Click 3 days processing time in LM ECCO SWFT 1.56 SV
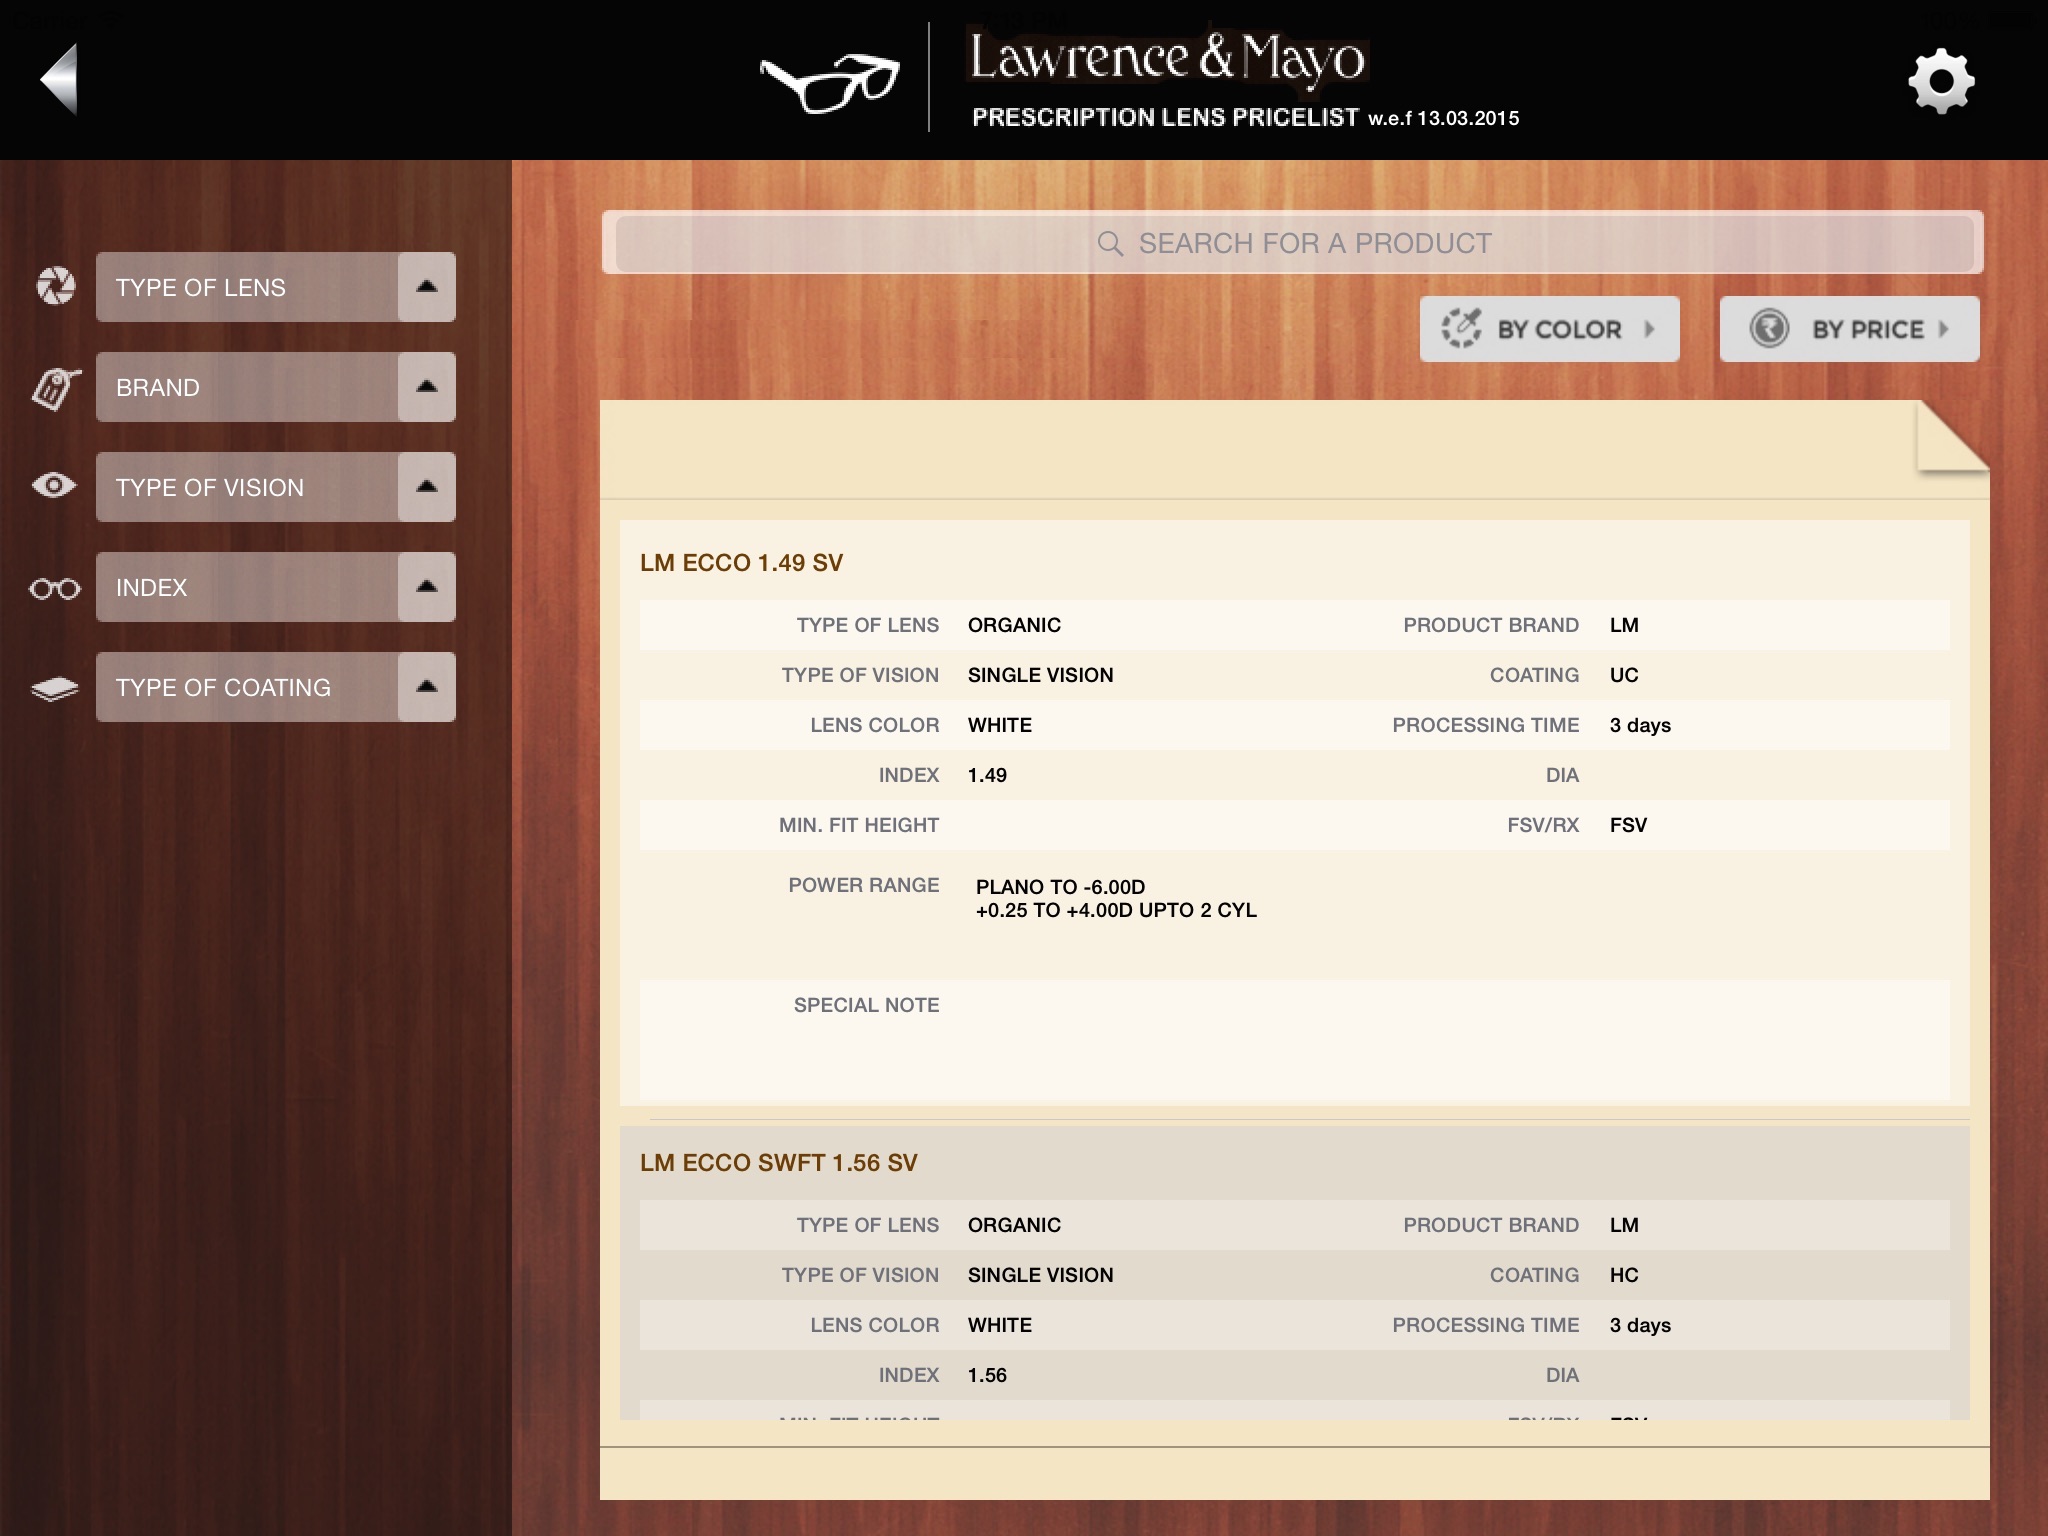Viewport: 2048px width, 1536px height. (x=1640, y=1325)
